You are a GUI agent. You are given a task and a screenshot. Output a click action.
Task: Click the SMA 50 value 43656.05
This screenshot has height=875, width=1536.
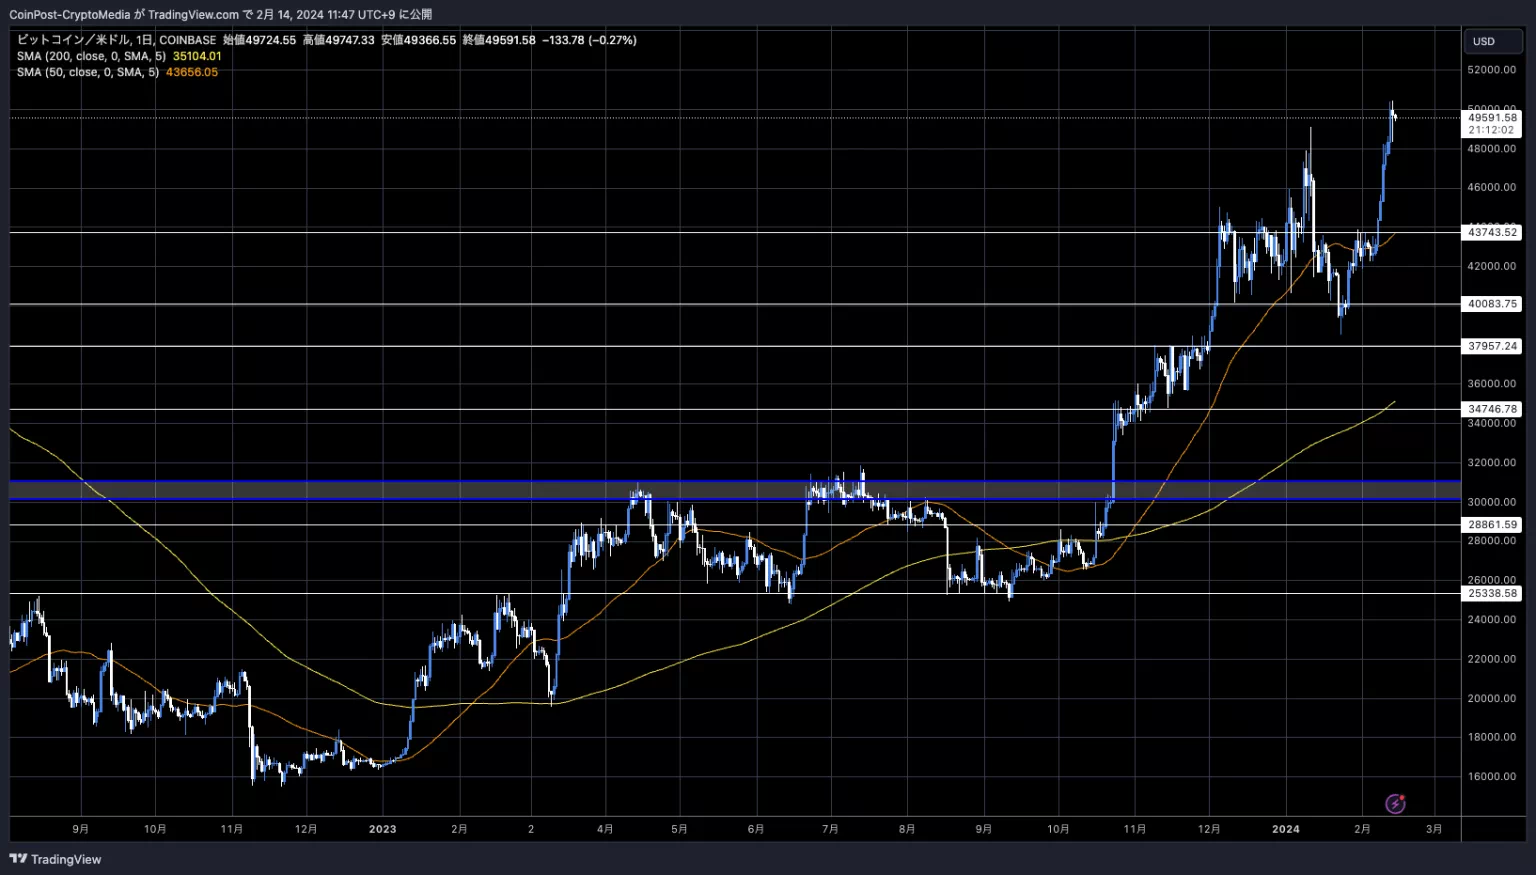[x=192, y=72]
